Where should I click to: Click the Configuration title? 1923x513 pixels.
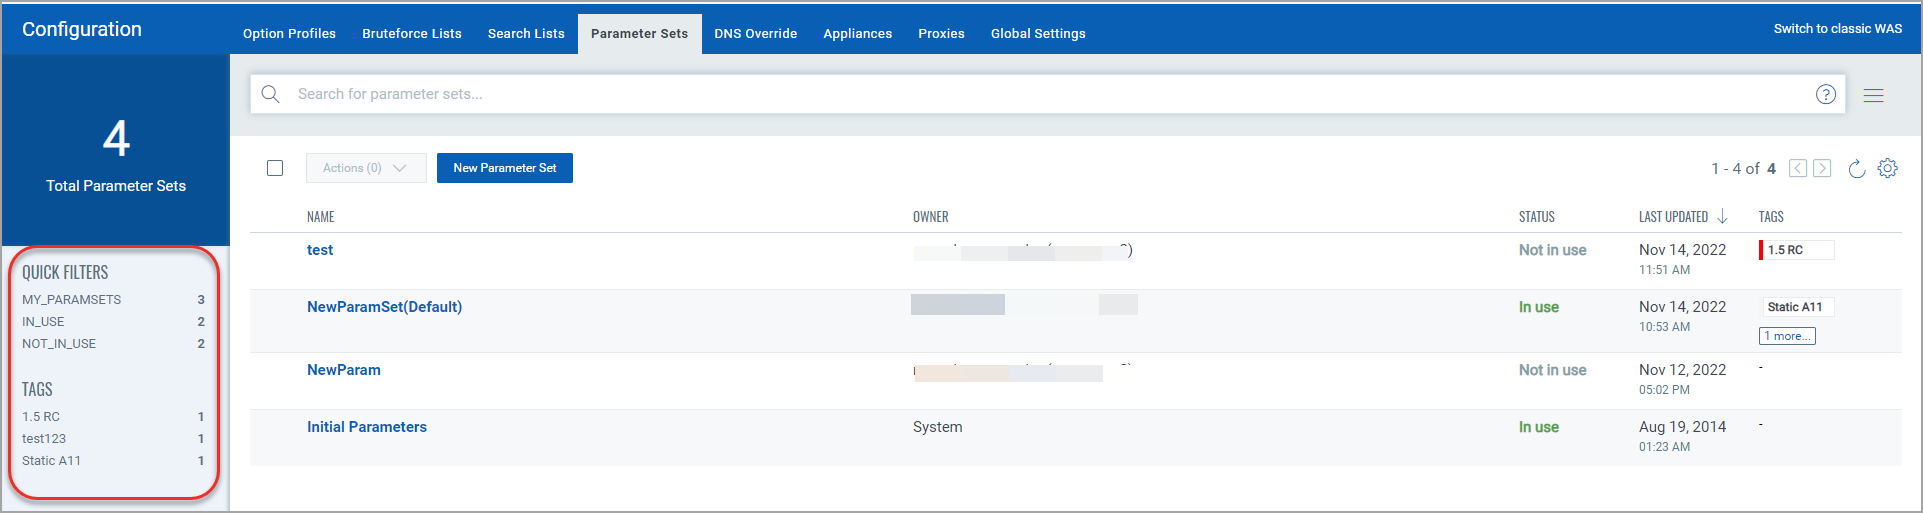(x=82, y=30)
